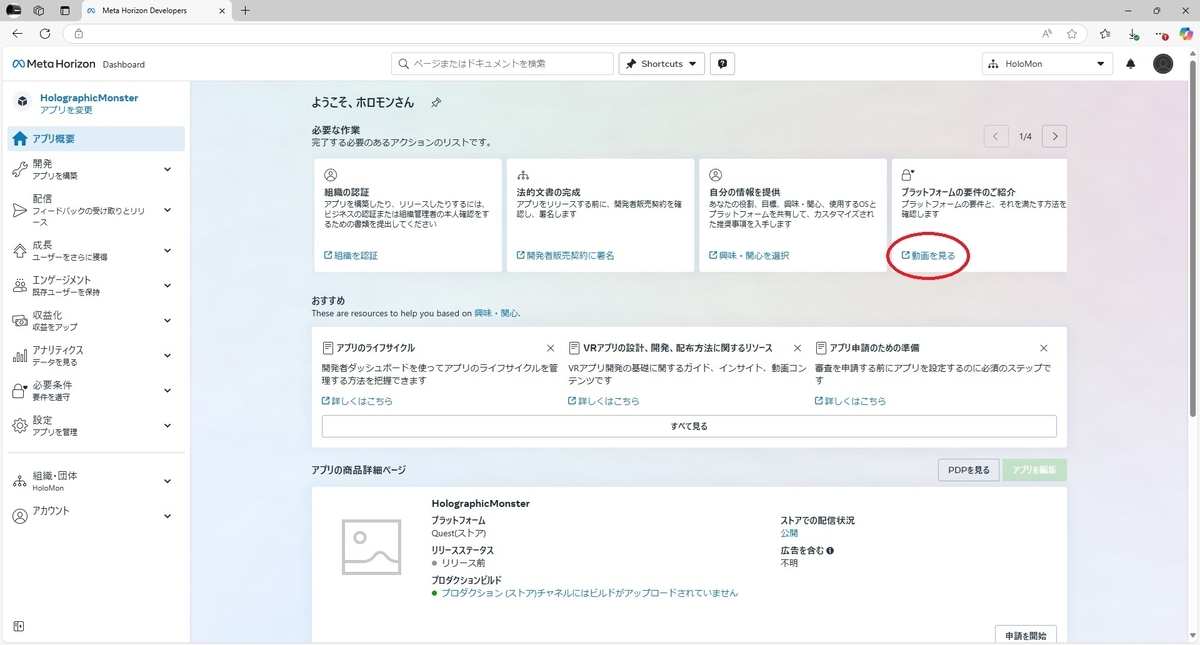Viewport: 1200px width, 645px height.
Task: Open the 開発者販売契約に署名 link
Action: point(566,256)
